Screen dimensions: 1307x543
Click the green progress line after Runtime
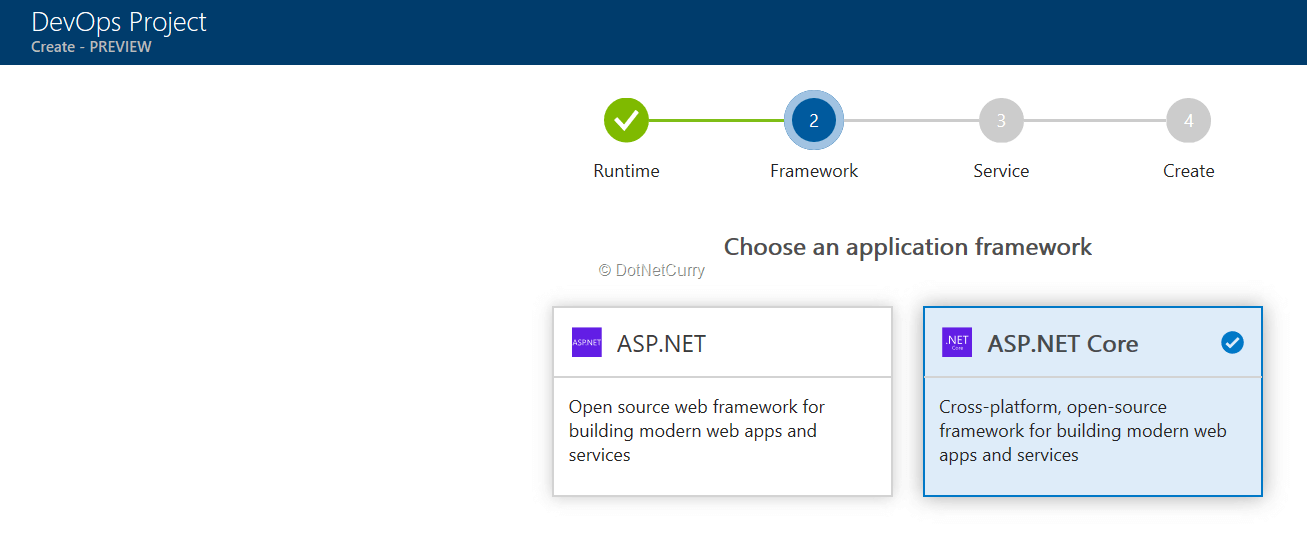coord(717,121)
